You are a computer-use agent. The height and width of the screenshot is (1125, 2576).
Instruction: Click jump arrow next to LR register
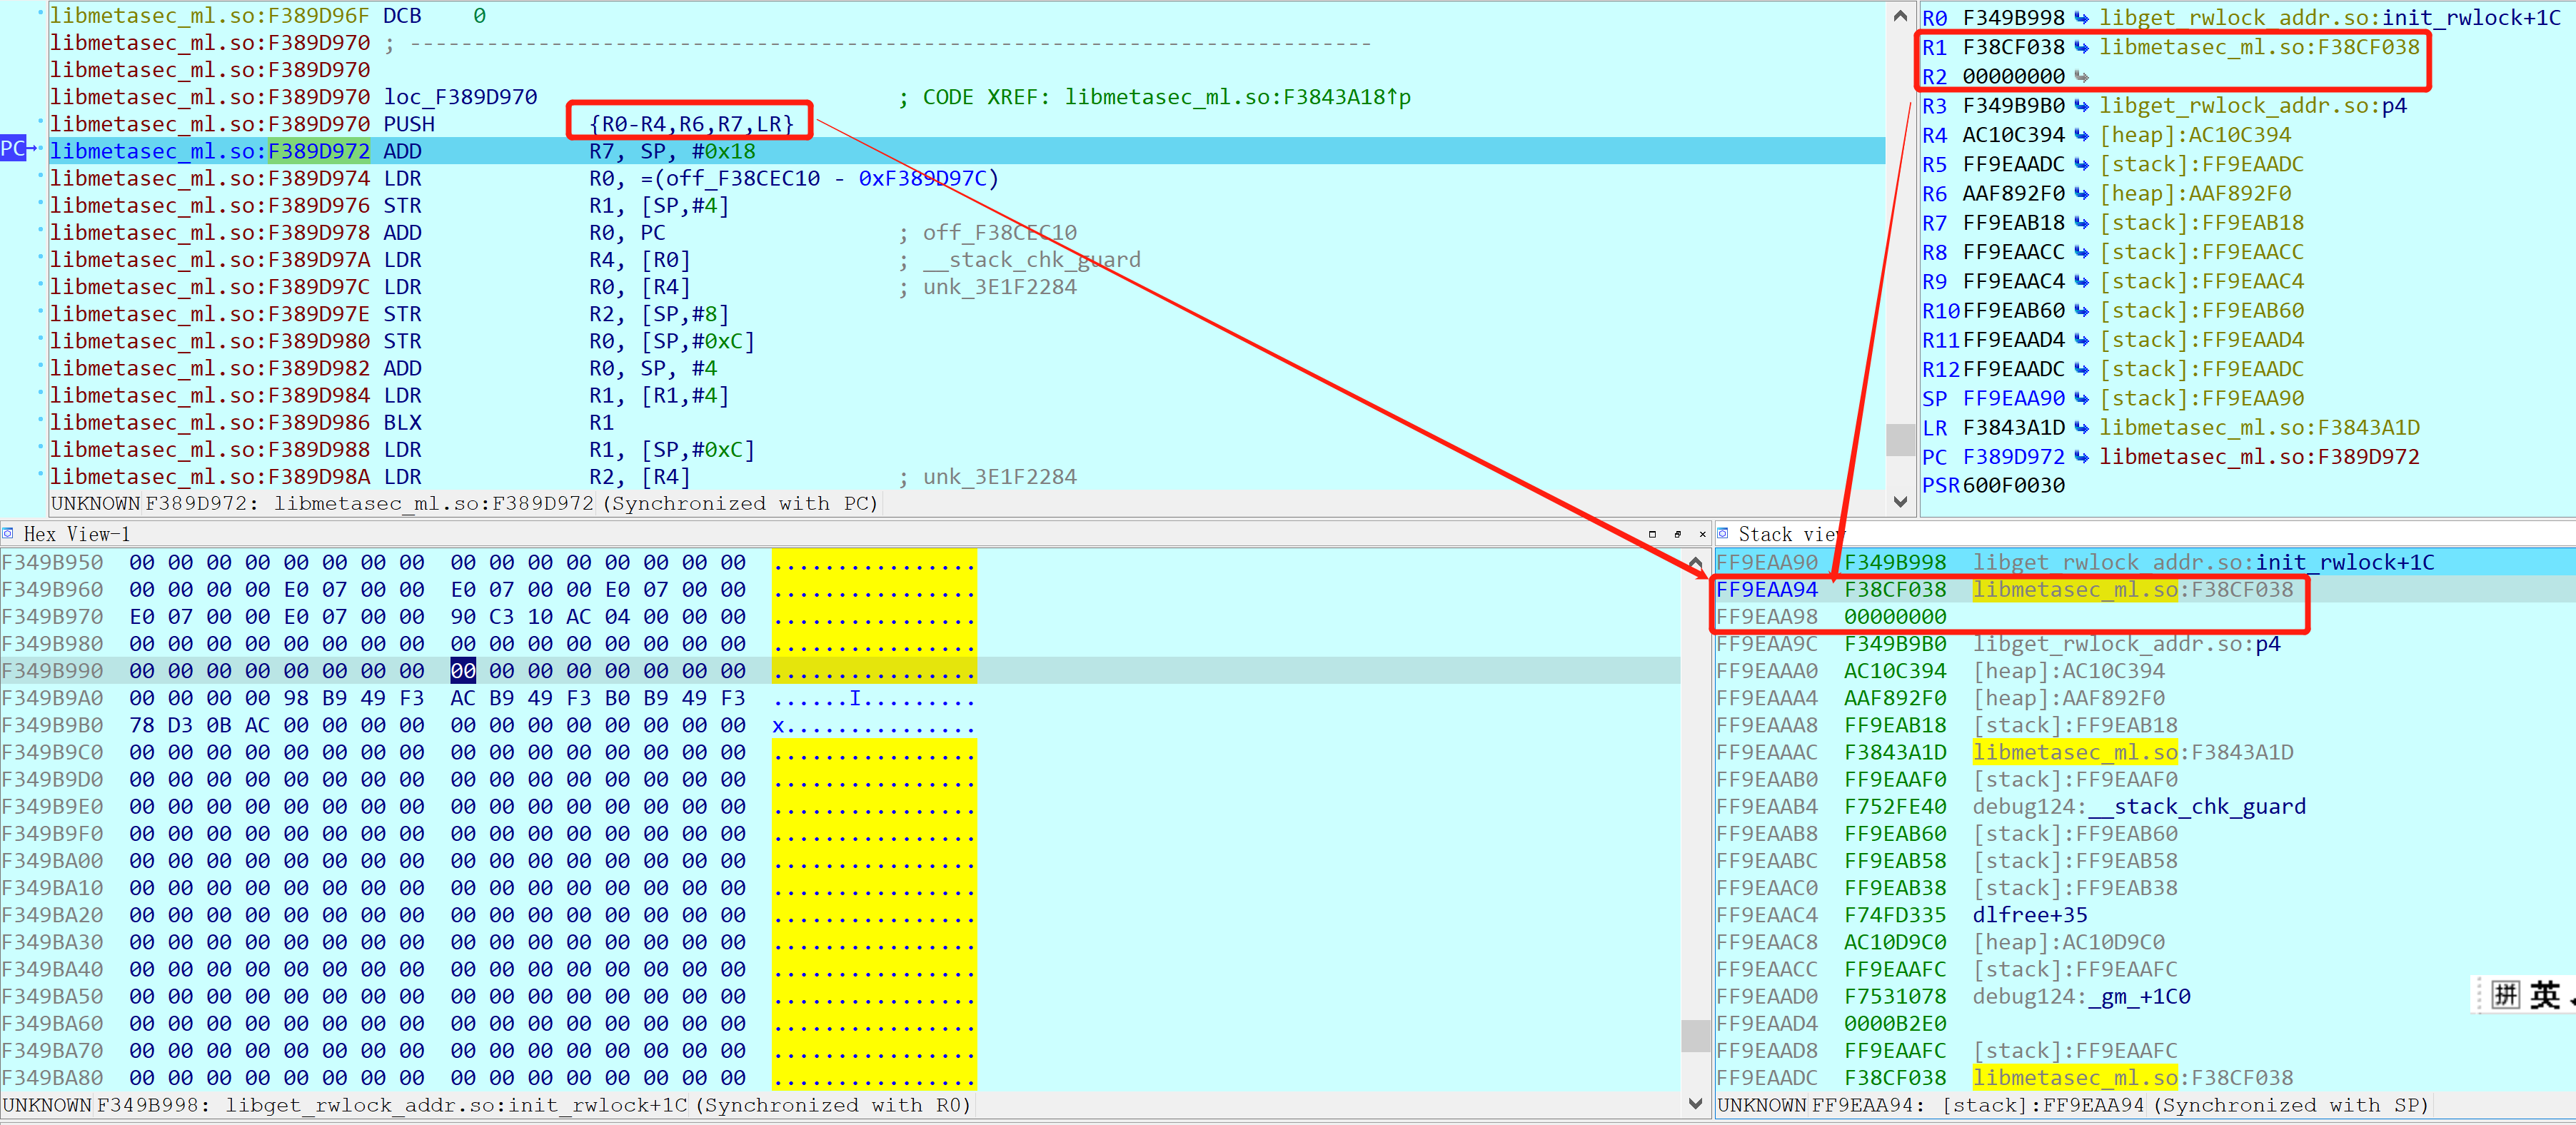(x=2081, y=428)
